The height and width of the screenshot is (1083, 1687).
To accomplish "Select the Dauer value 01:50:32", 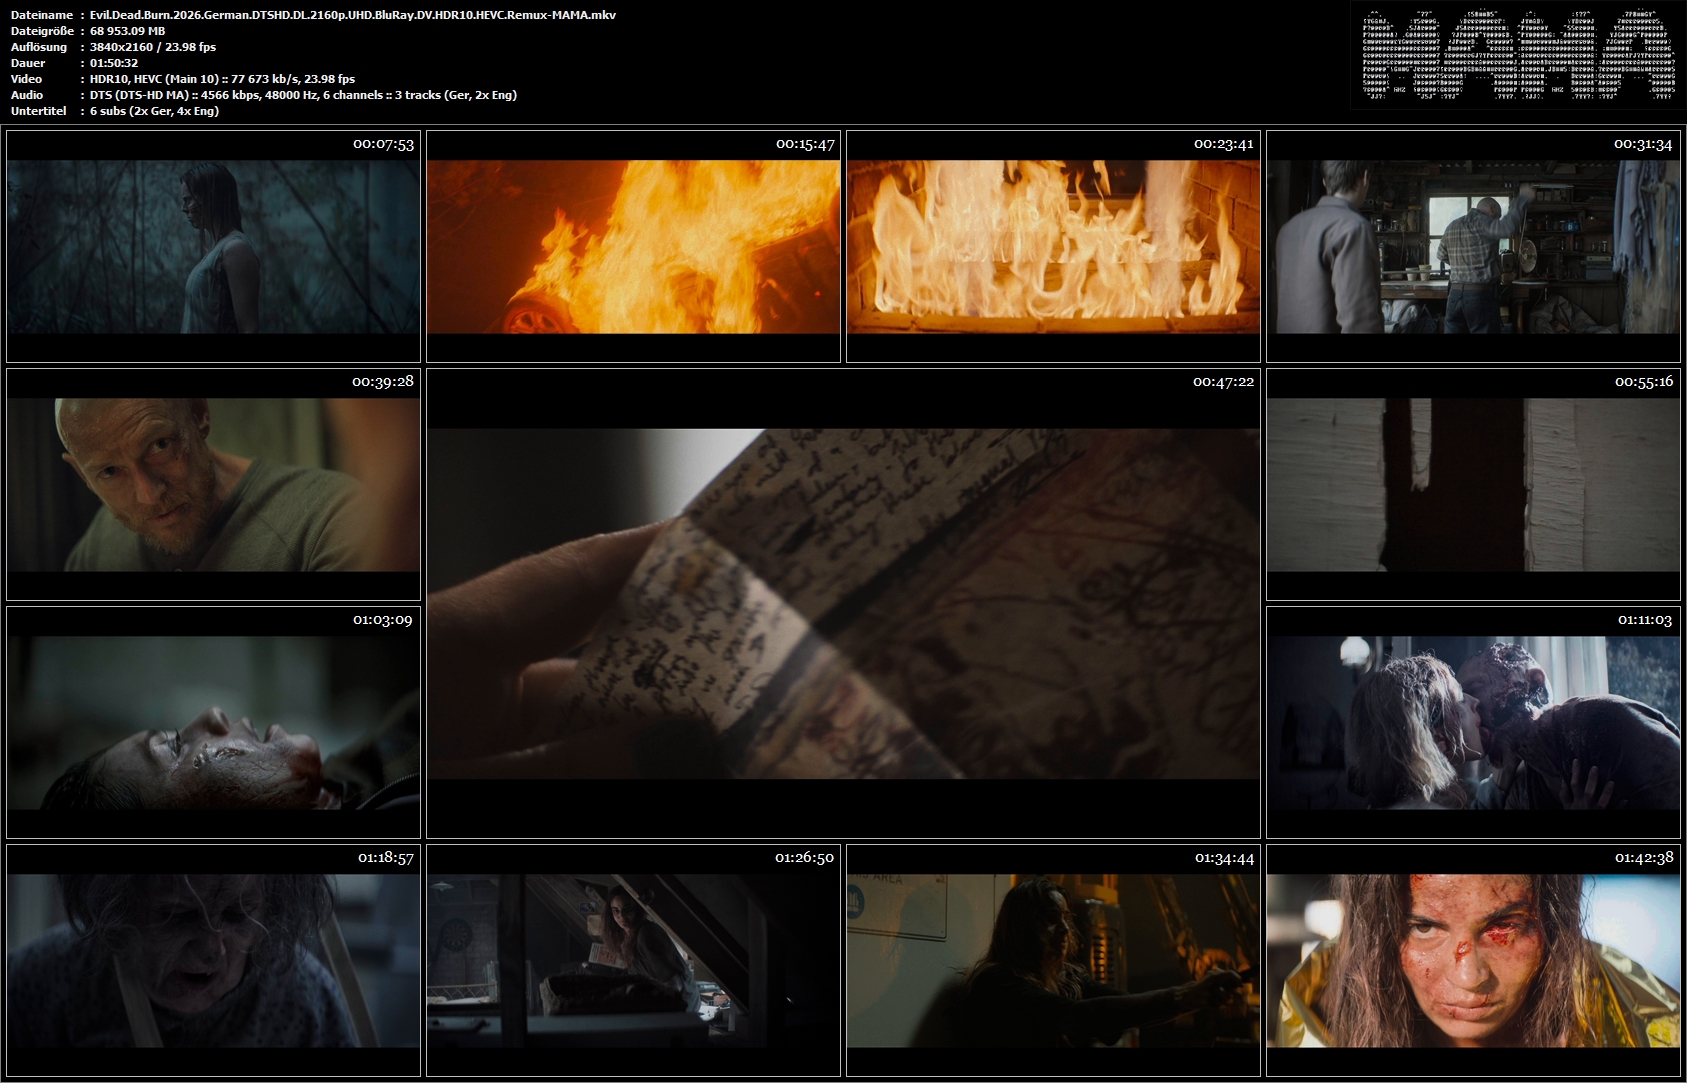I will tap(114, 63).
